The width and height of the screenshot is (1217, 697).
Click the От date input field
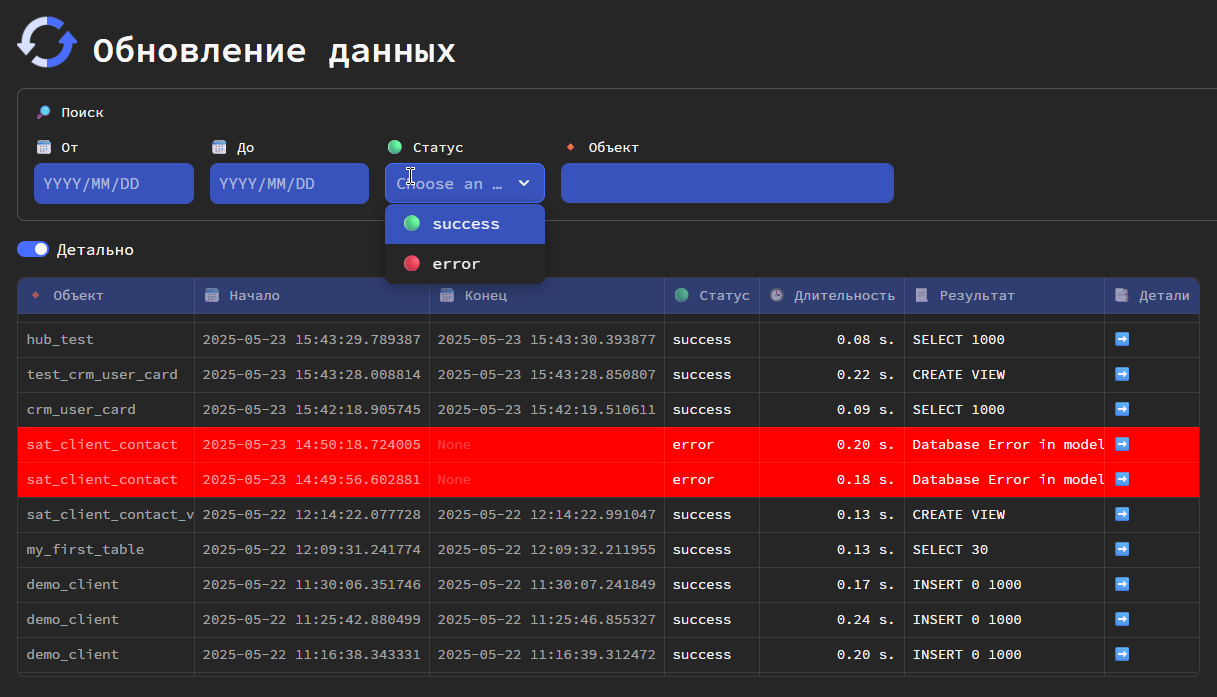(x=114, y=183)
